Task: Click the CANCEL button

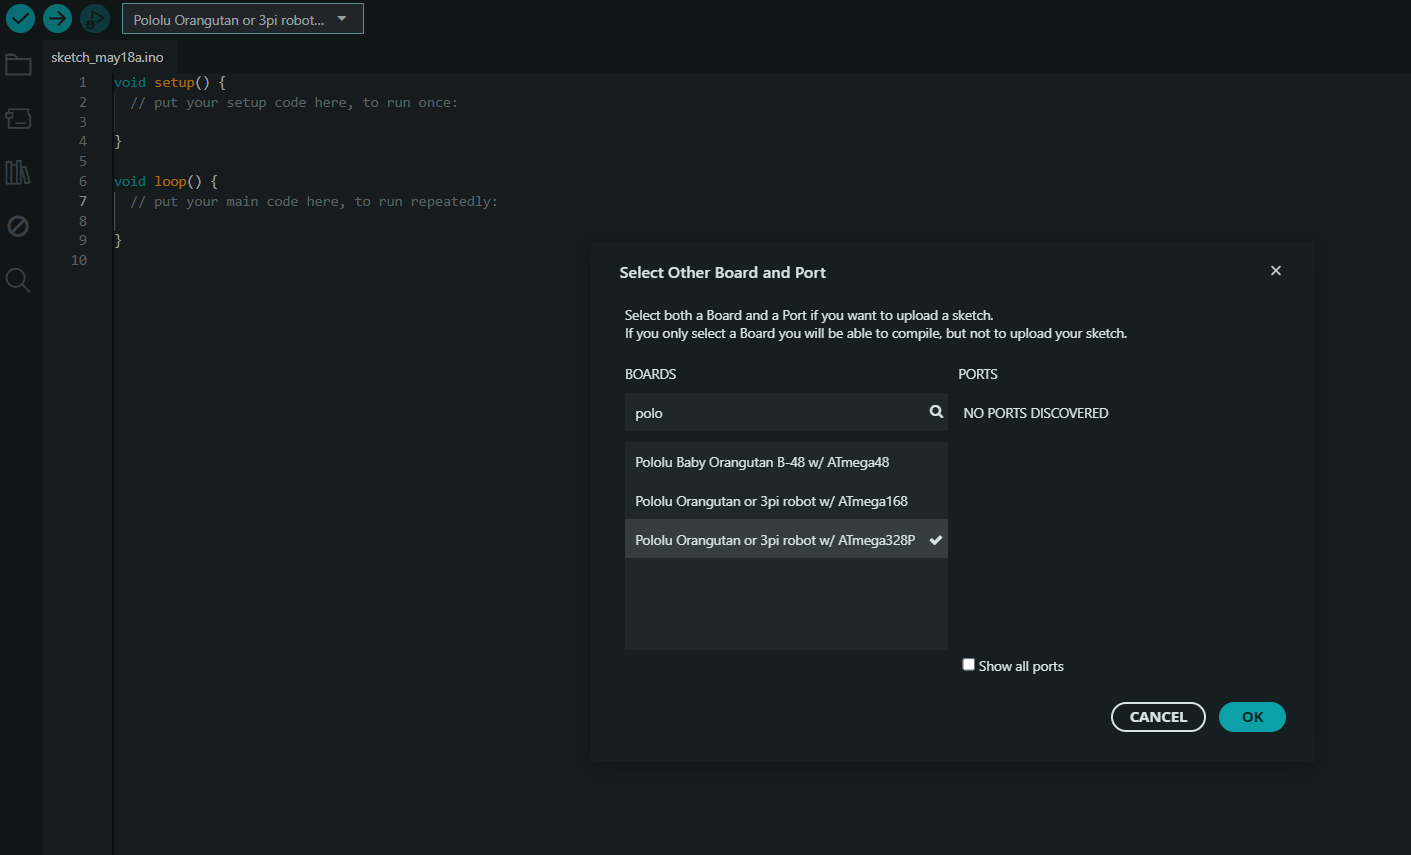Action: [x=1158, y=717]
